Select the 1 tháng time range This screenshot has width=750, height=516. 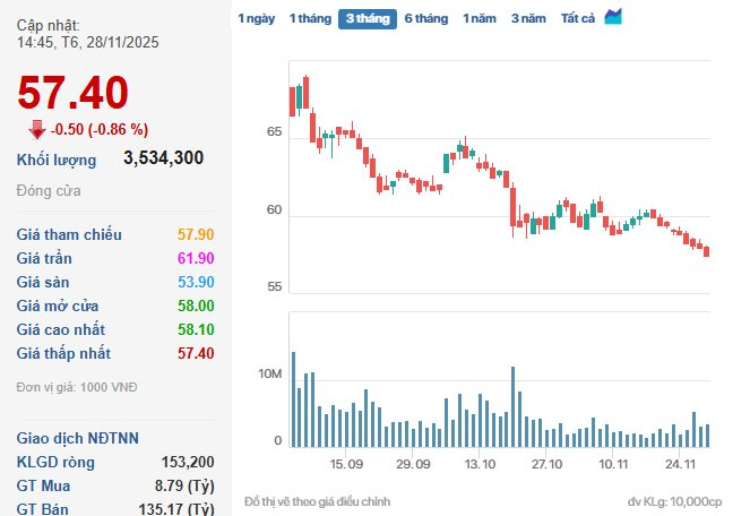(x=309, y=19)
